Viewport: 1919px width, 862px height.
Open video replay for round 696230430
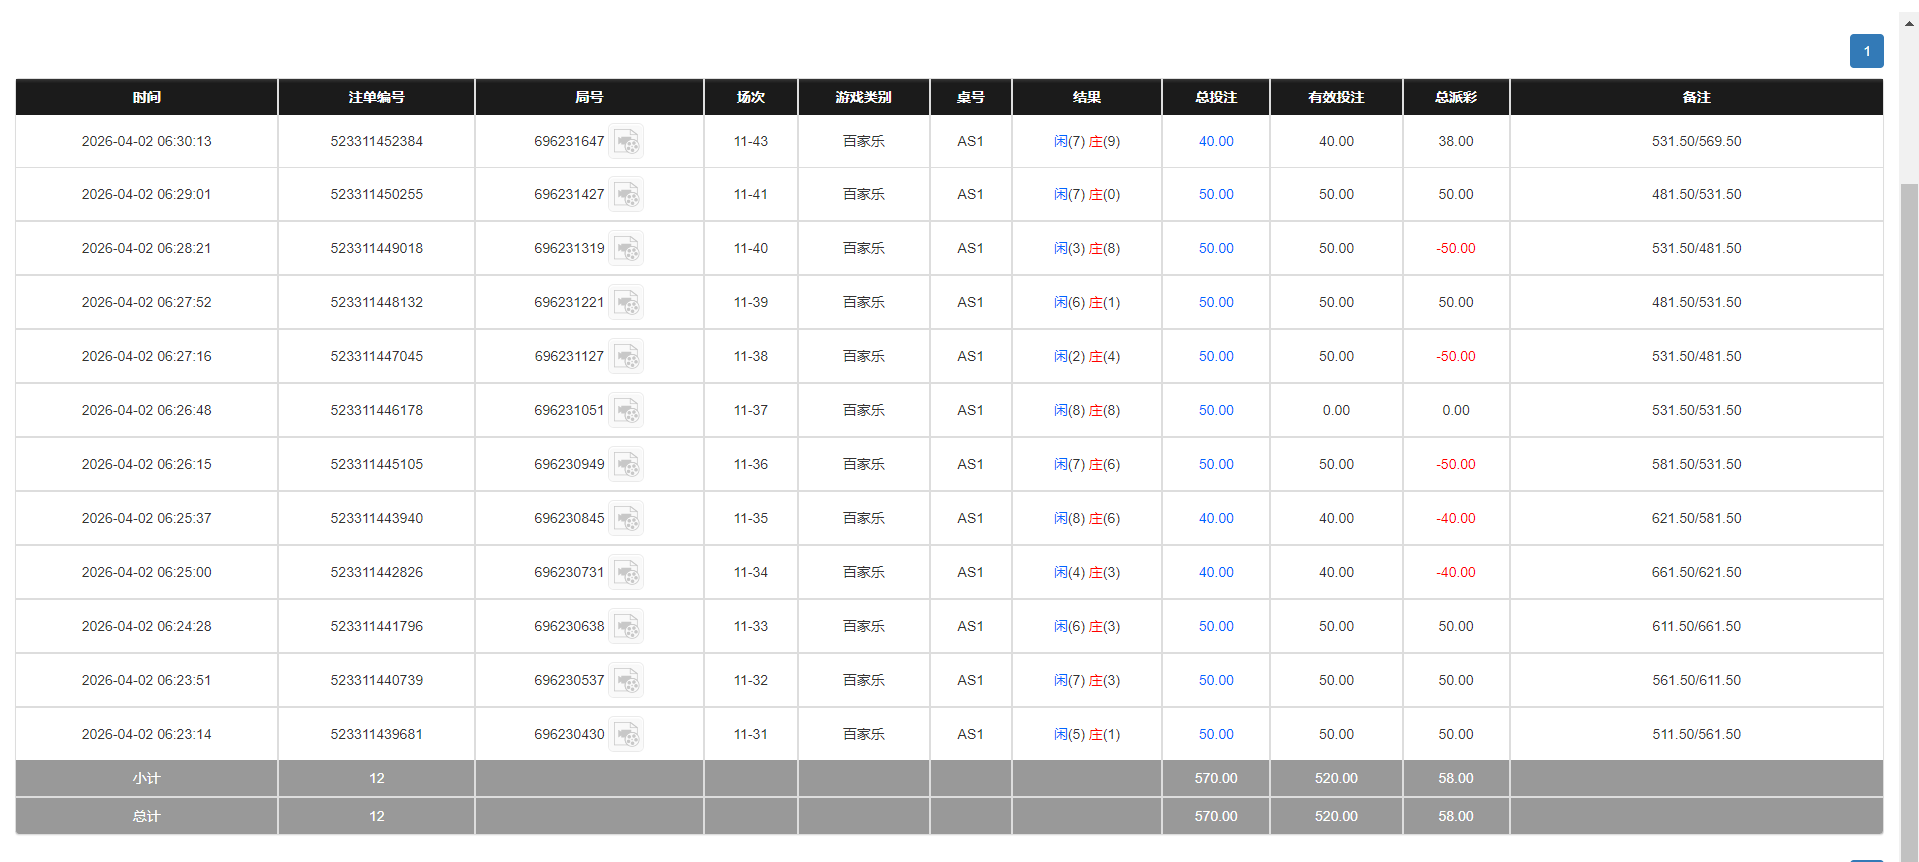627,735
